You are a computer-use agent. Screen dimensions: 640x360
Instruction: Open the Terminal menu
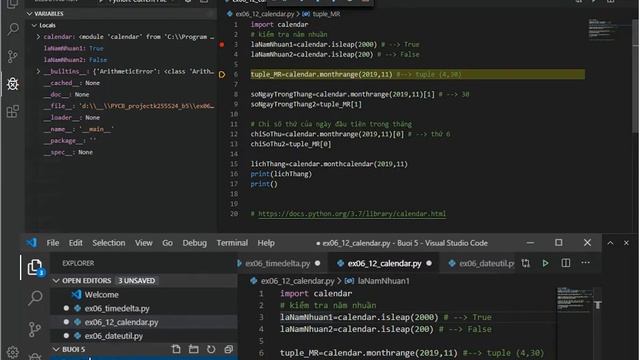click(x=232, y=243)
